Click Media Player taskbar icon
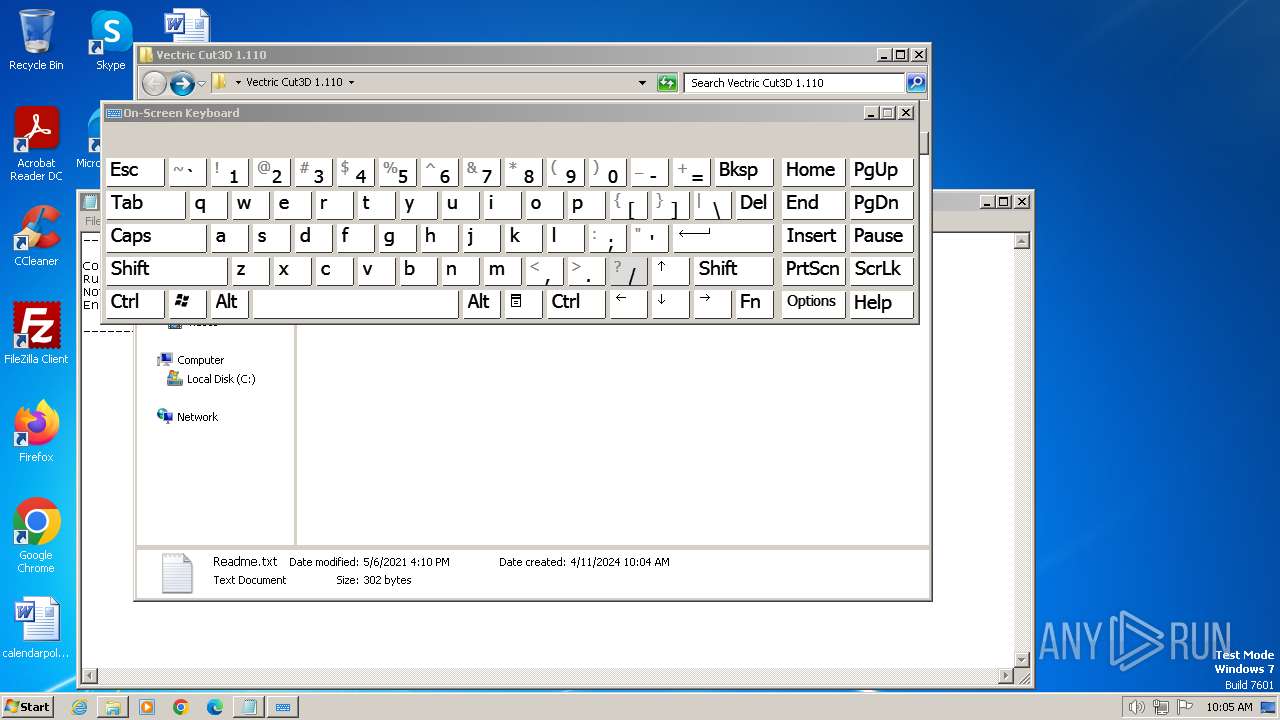Viewport: 1280px width, 720px height. (x=147, y=707)
